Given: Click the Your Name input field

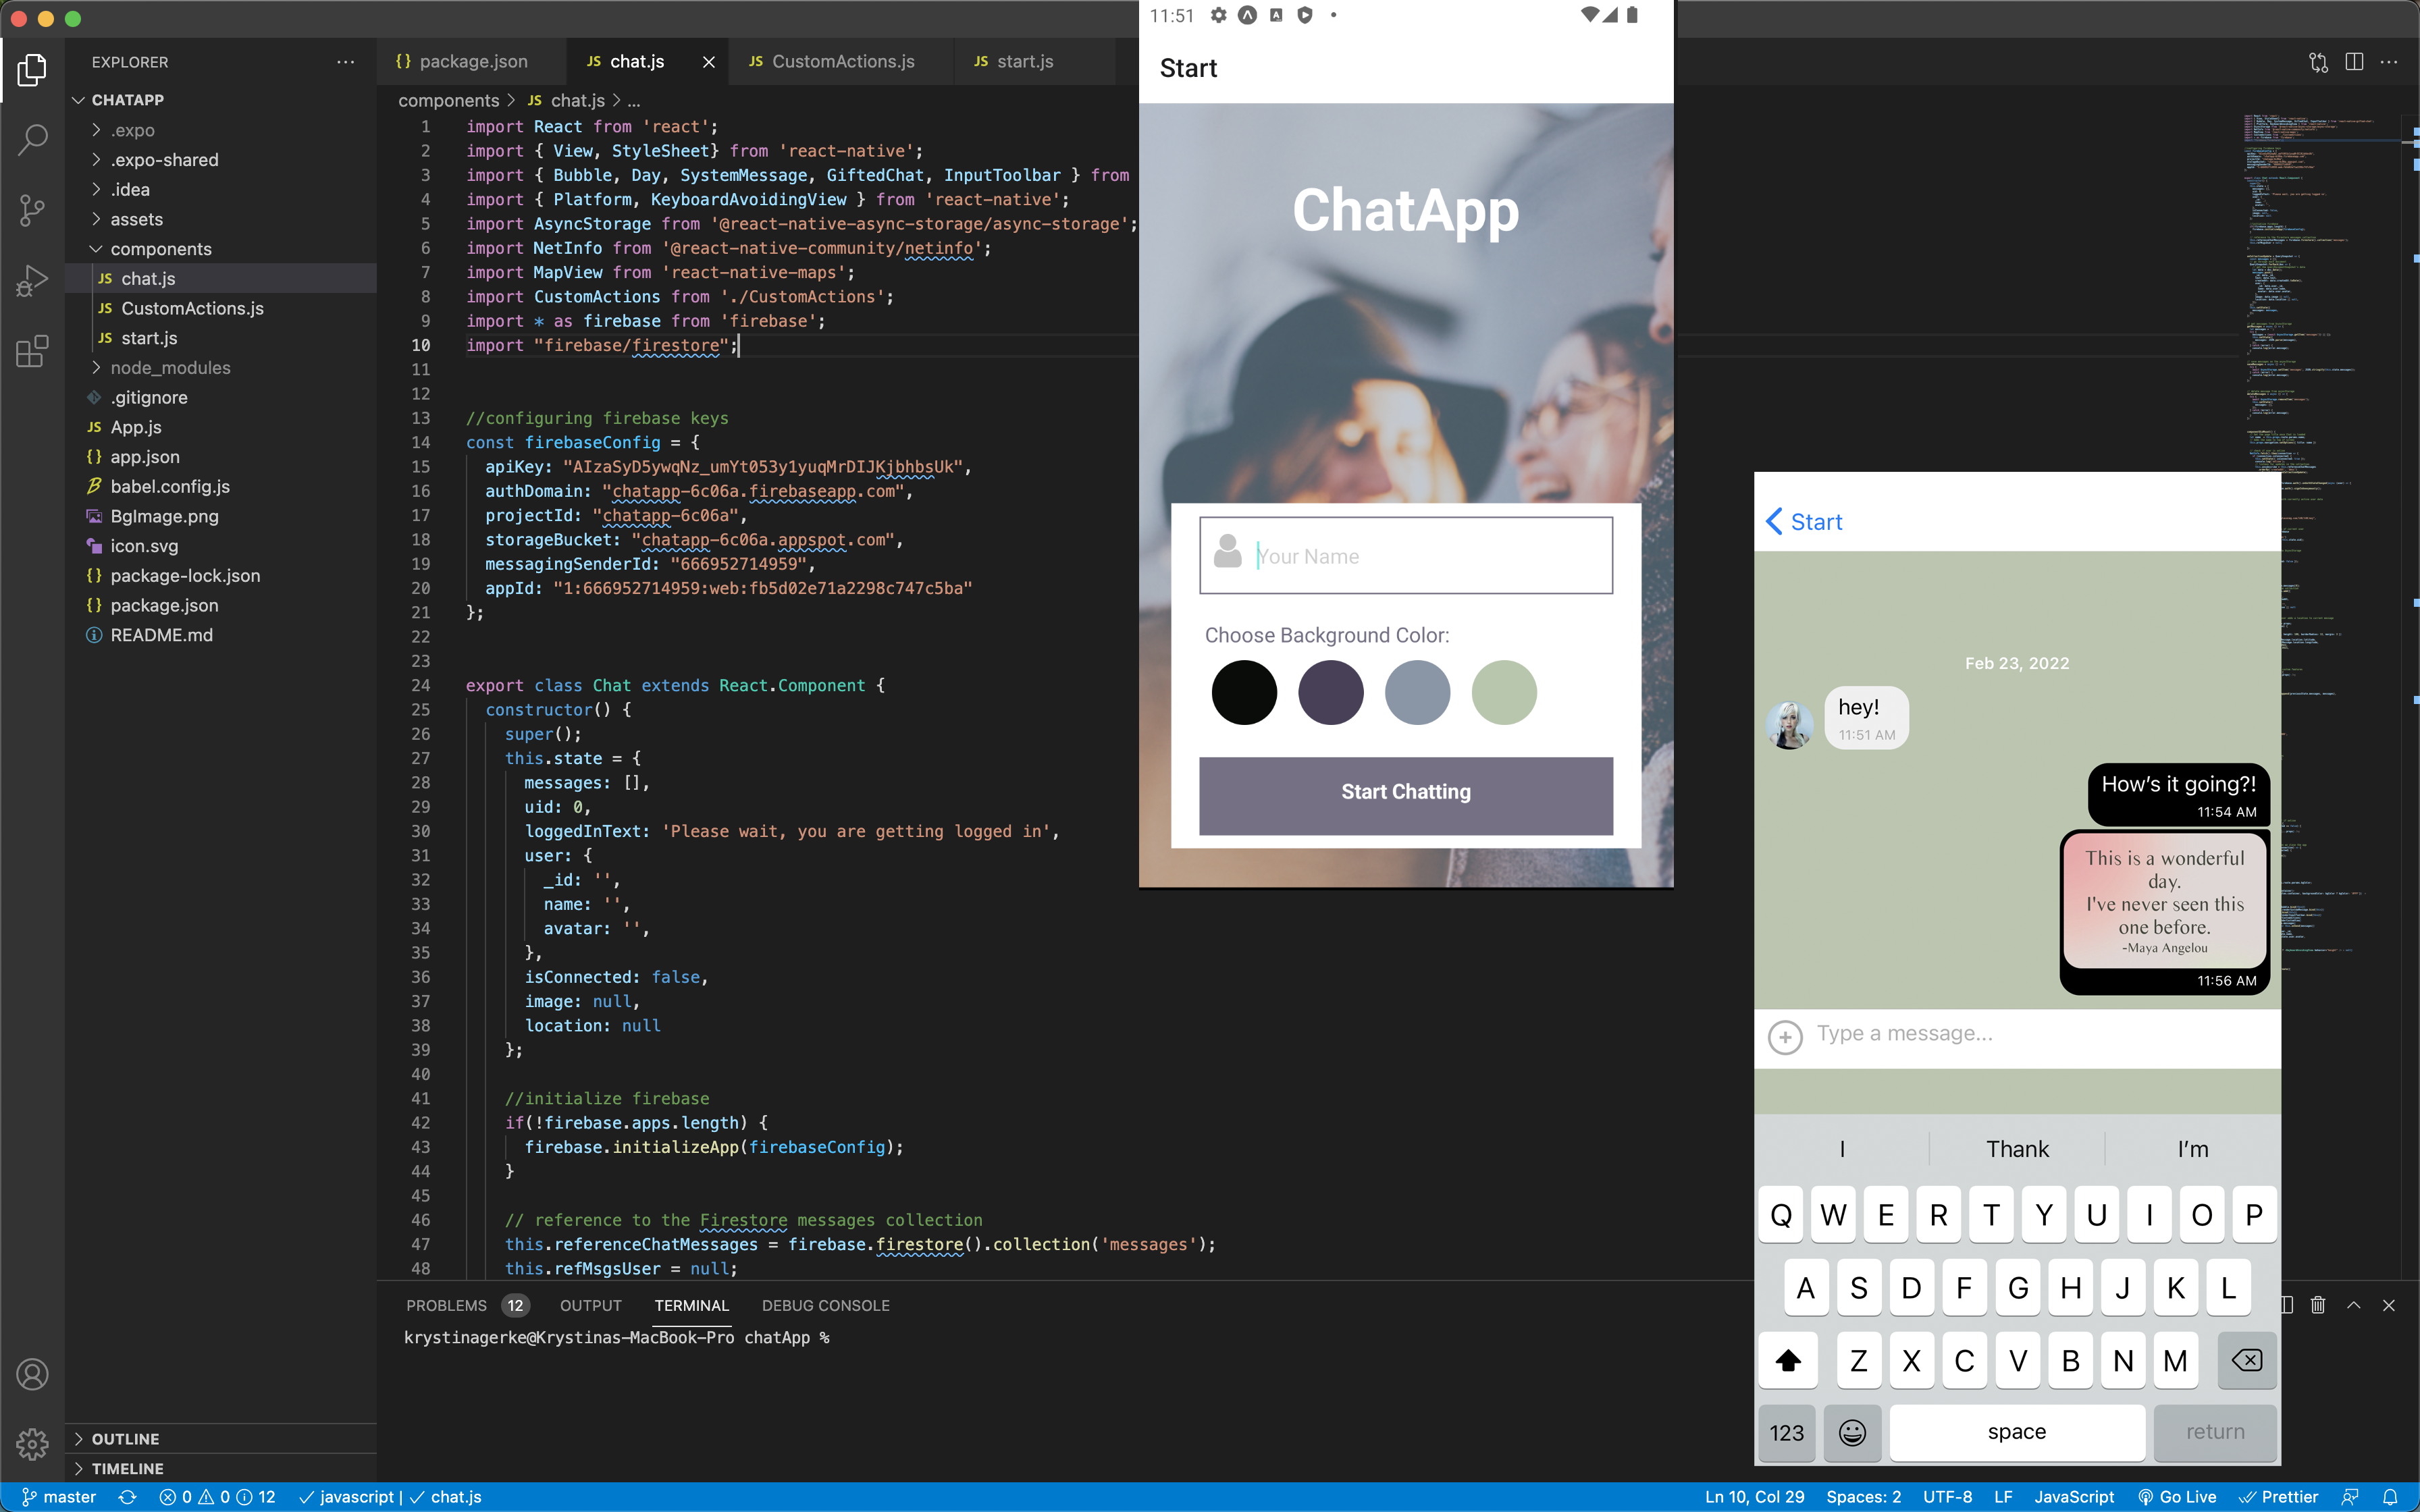Looking at the screenshot, I should 1406,556.
